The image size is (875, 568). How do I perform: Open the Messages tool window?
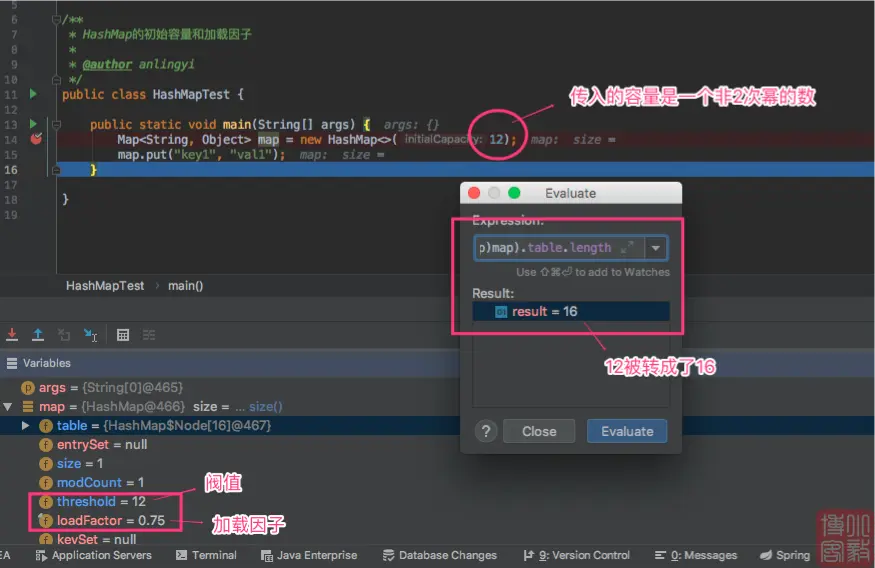click(x=696, y=555)
